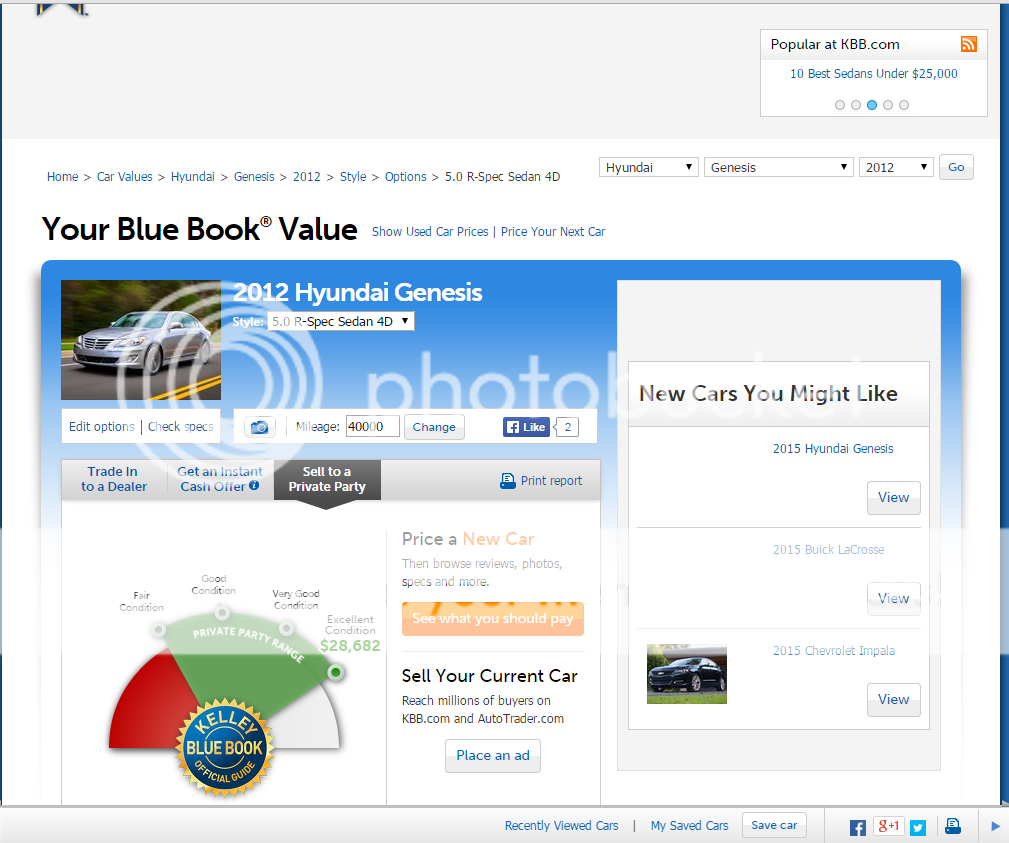
Task: Select the Good Condition marker on gauge
Action: [222, 611]
